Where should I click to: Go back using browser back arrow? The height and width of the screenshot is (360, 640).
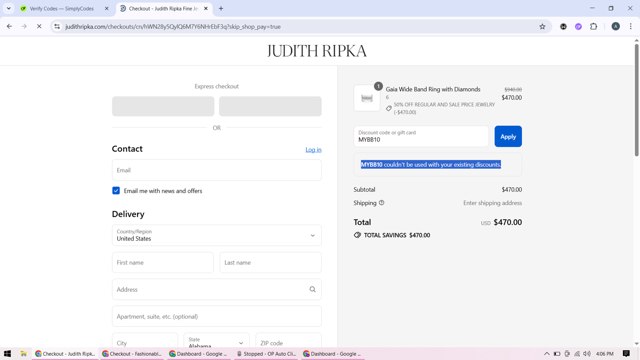9,27
